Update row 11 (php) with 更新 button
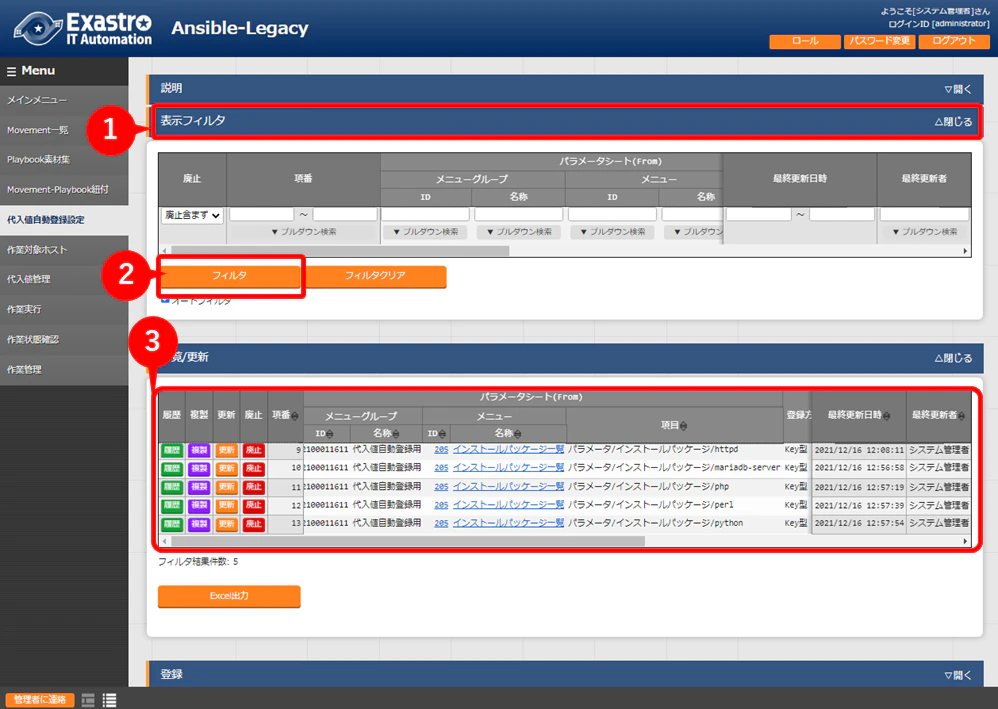The height and width of the screenshot is (709, 998). [227, 487]
